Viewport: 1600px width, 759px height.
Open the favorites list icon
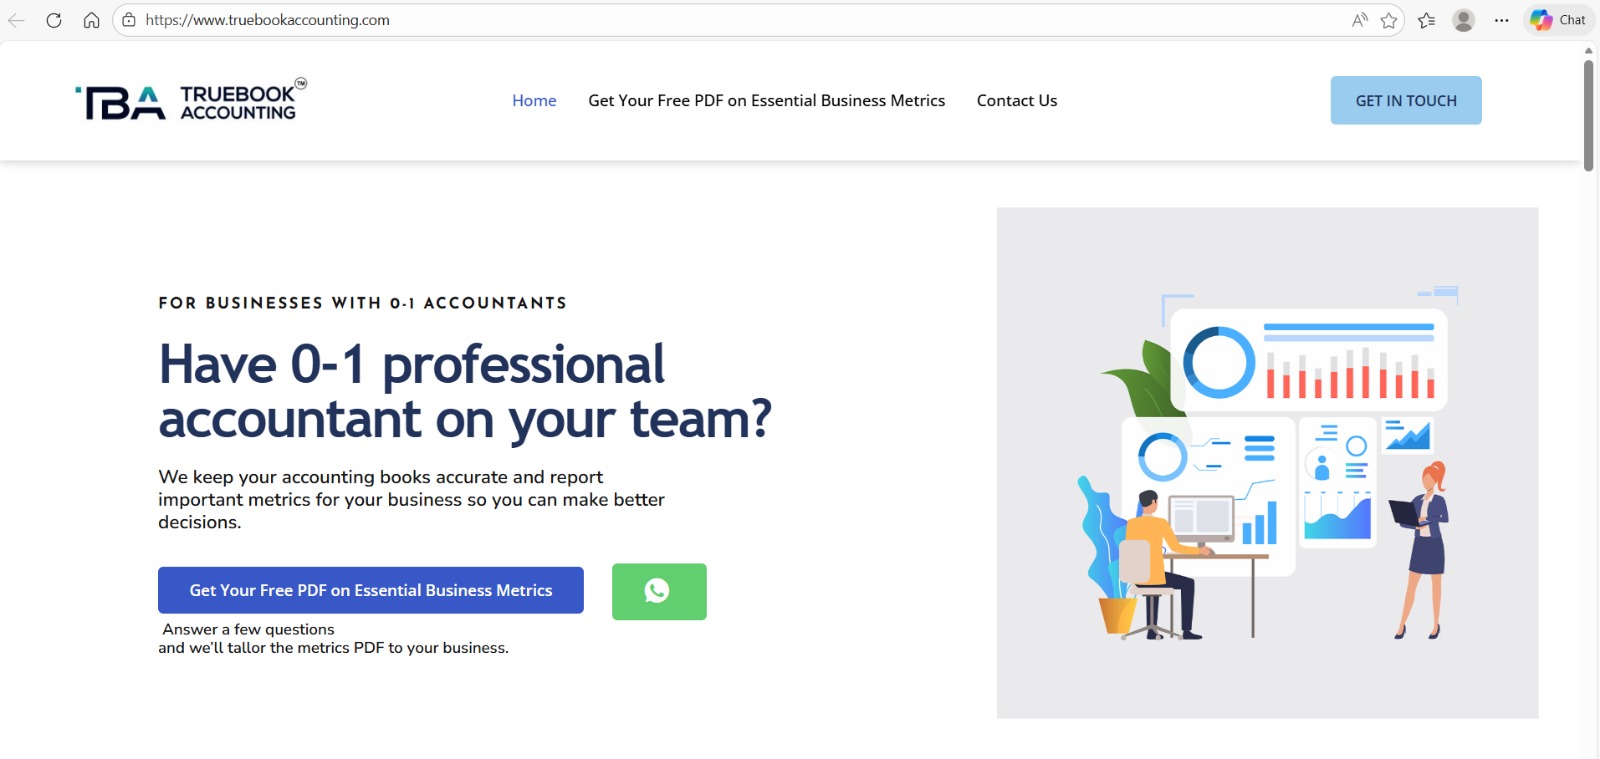click(1426, 20)
